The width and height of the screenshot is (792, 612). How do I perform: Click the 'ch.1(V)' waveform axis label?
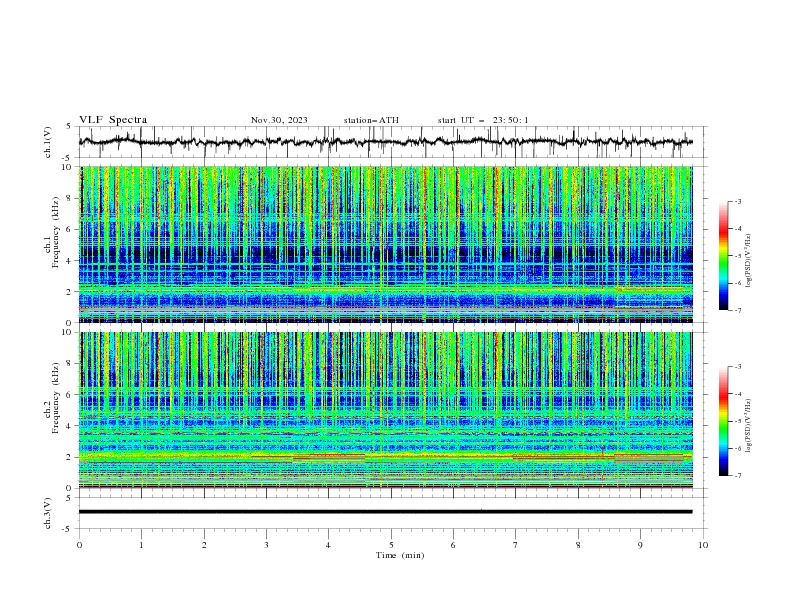(x=48, y=142)
